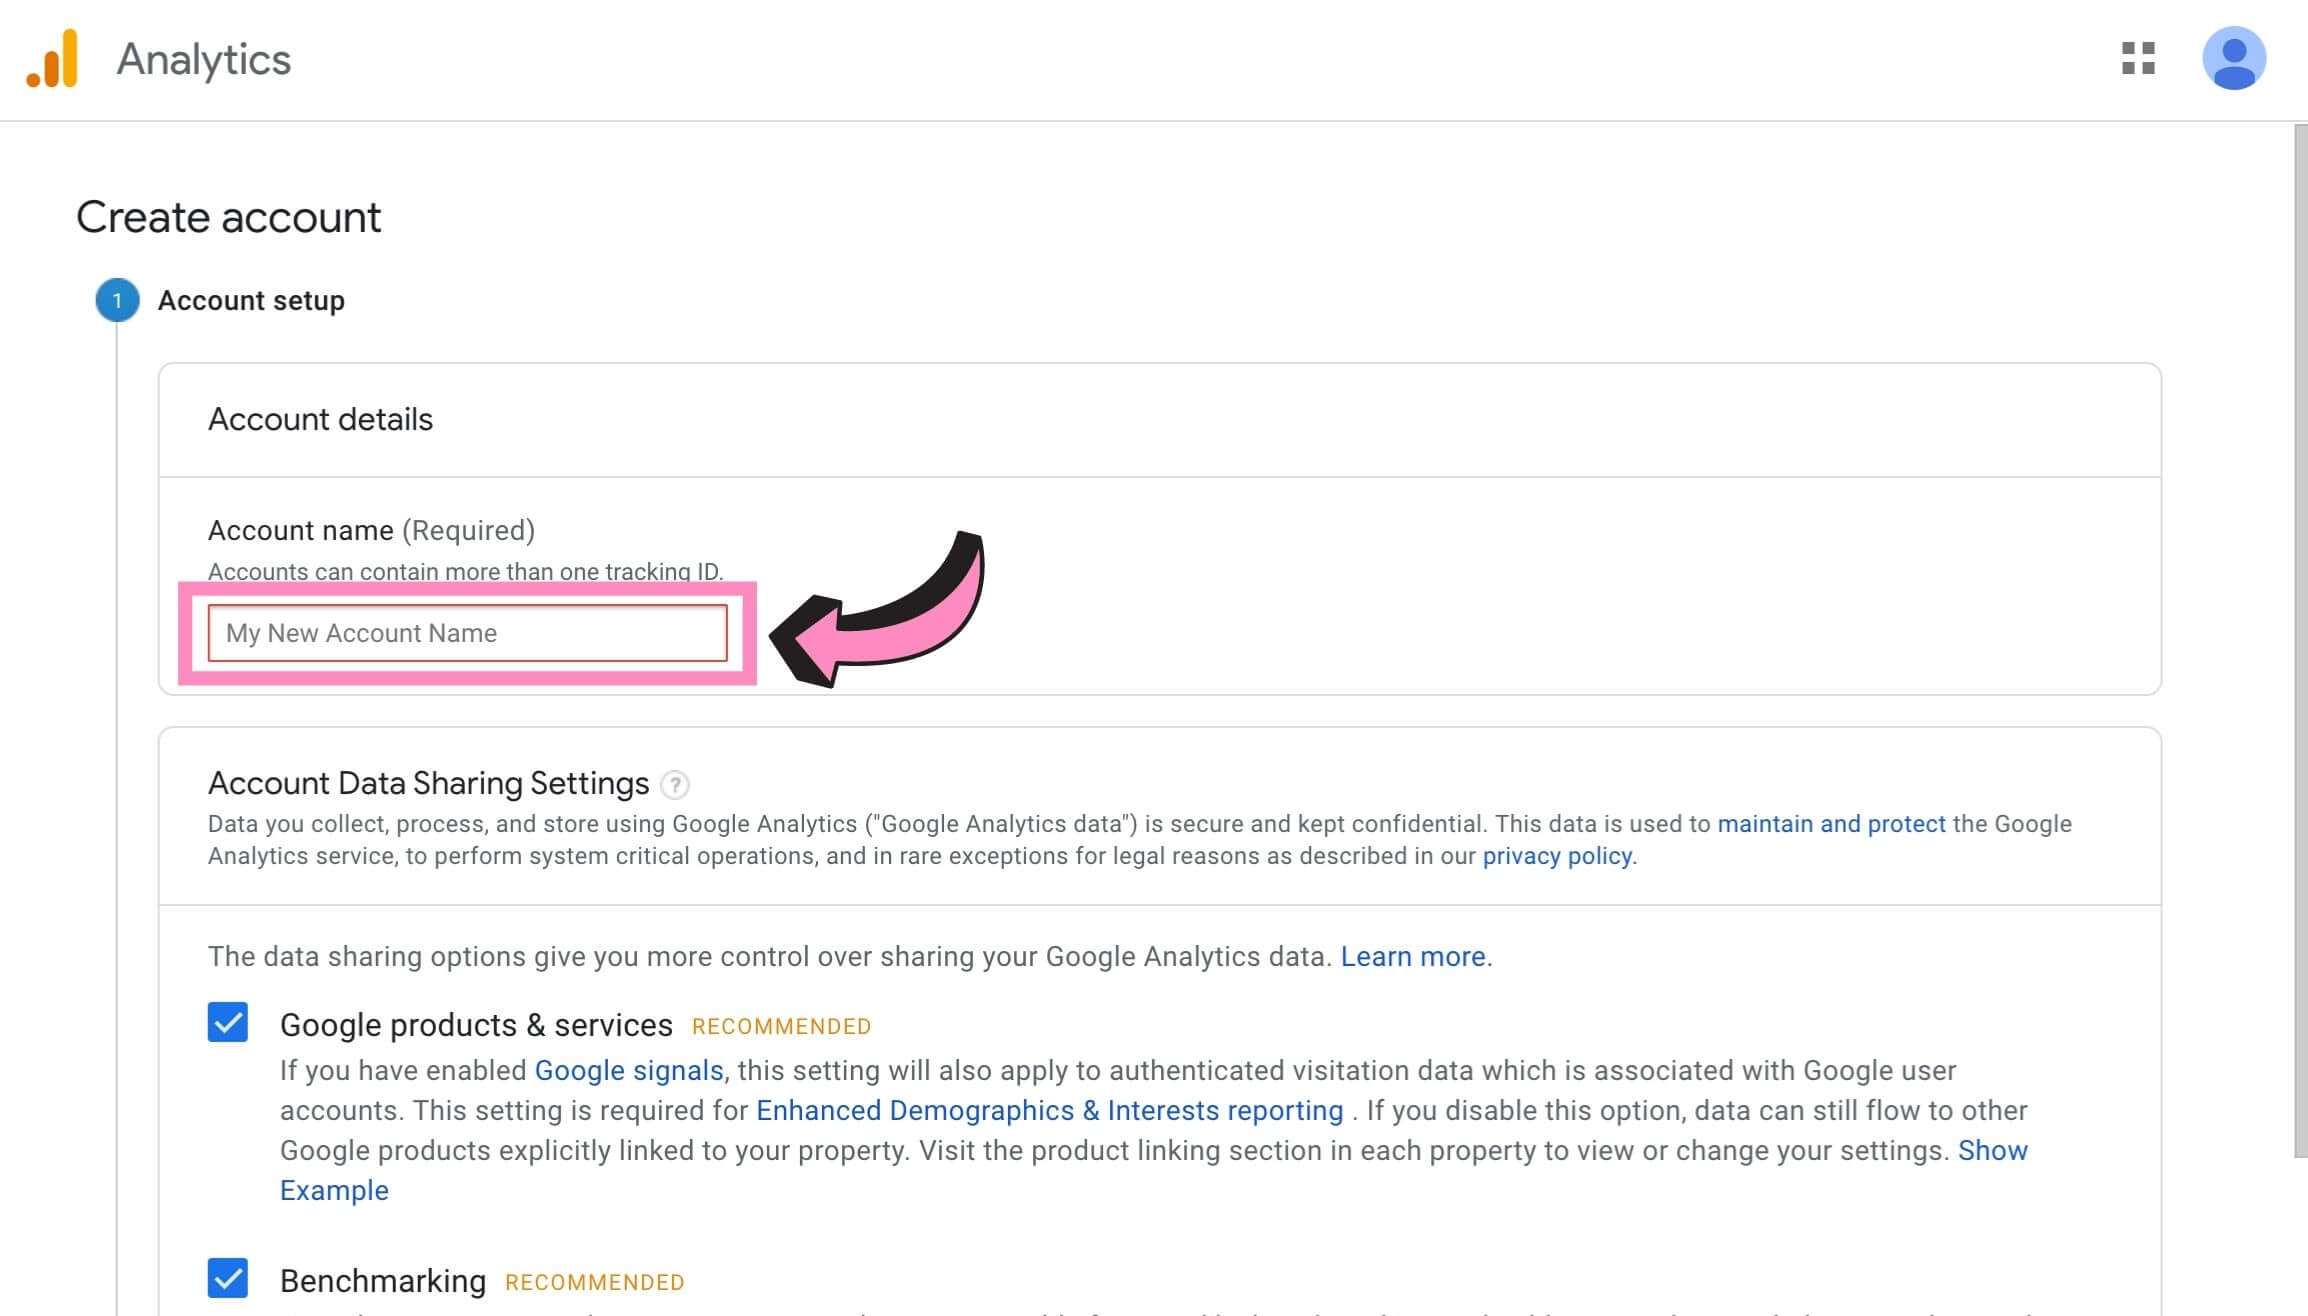The image size is (2308, 1316).
Task: Click the step 1 circle indicator
Action: pos(117,300)
